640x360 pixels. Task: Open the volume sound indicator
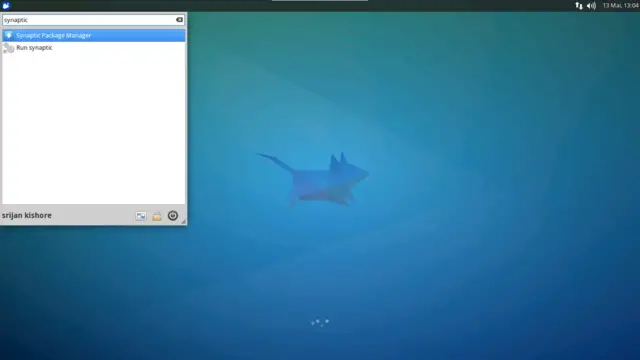591,5
